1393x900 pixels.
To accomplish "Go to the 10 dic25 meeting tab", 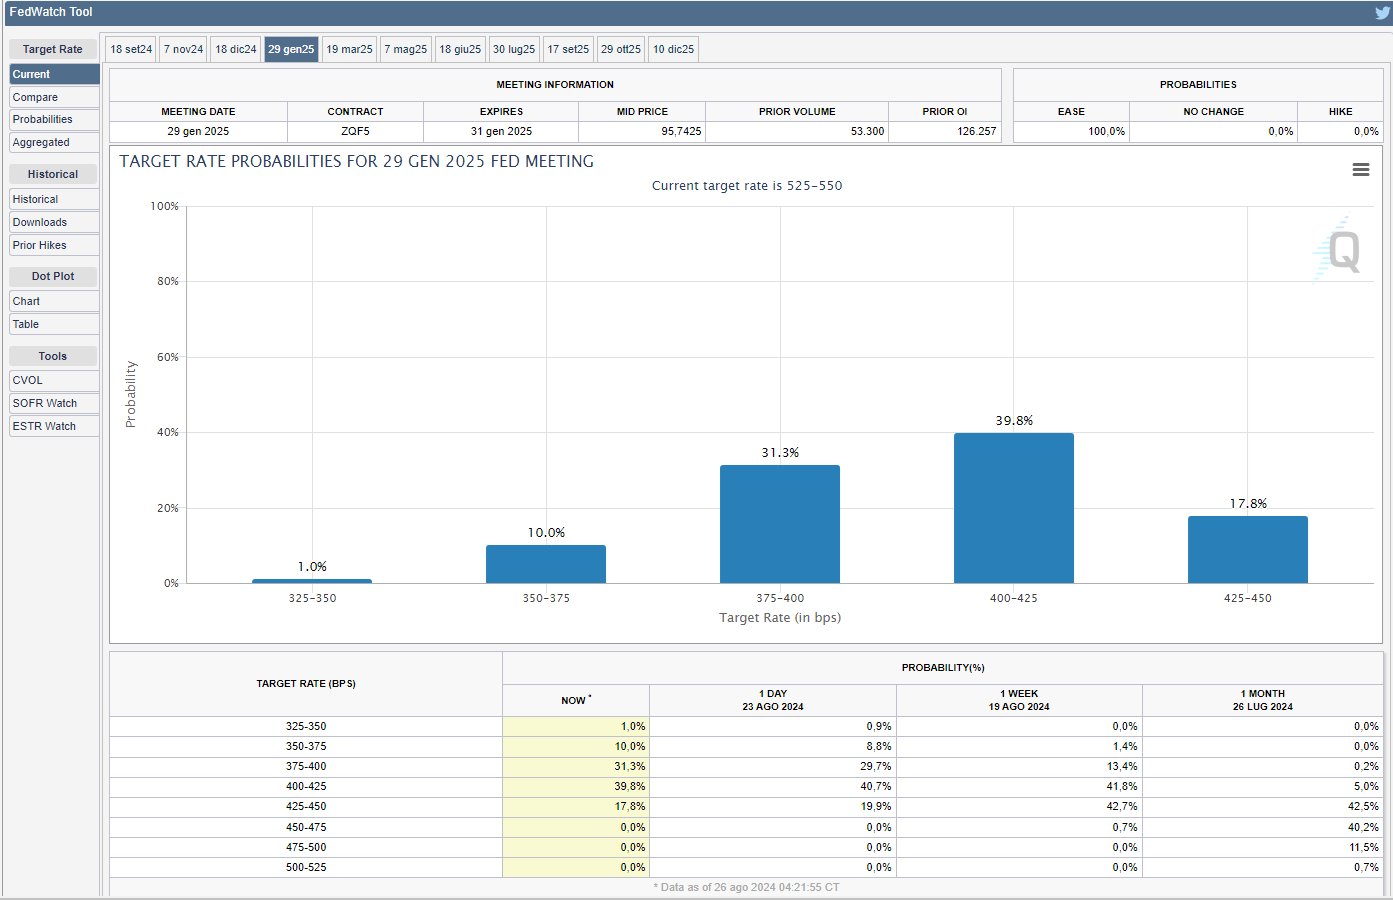I will pos(673,49).
